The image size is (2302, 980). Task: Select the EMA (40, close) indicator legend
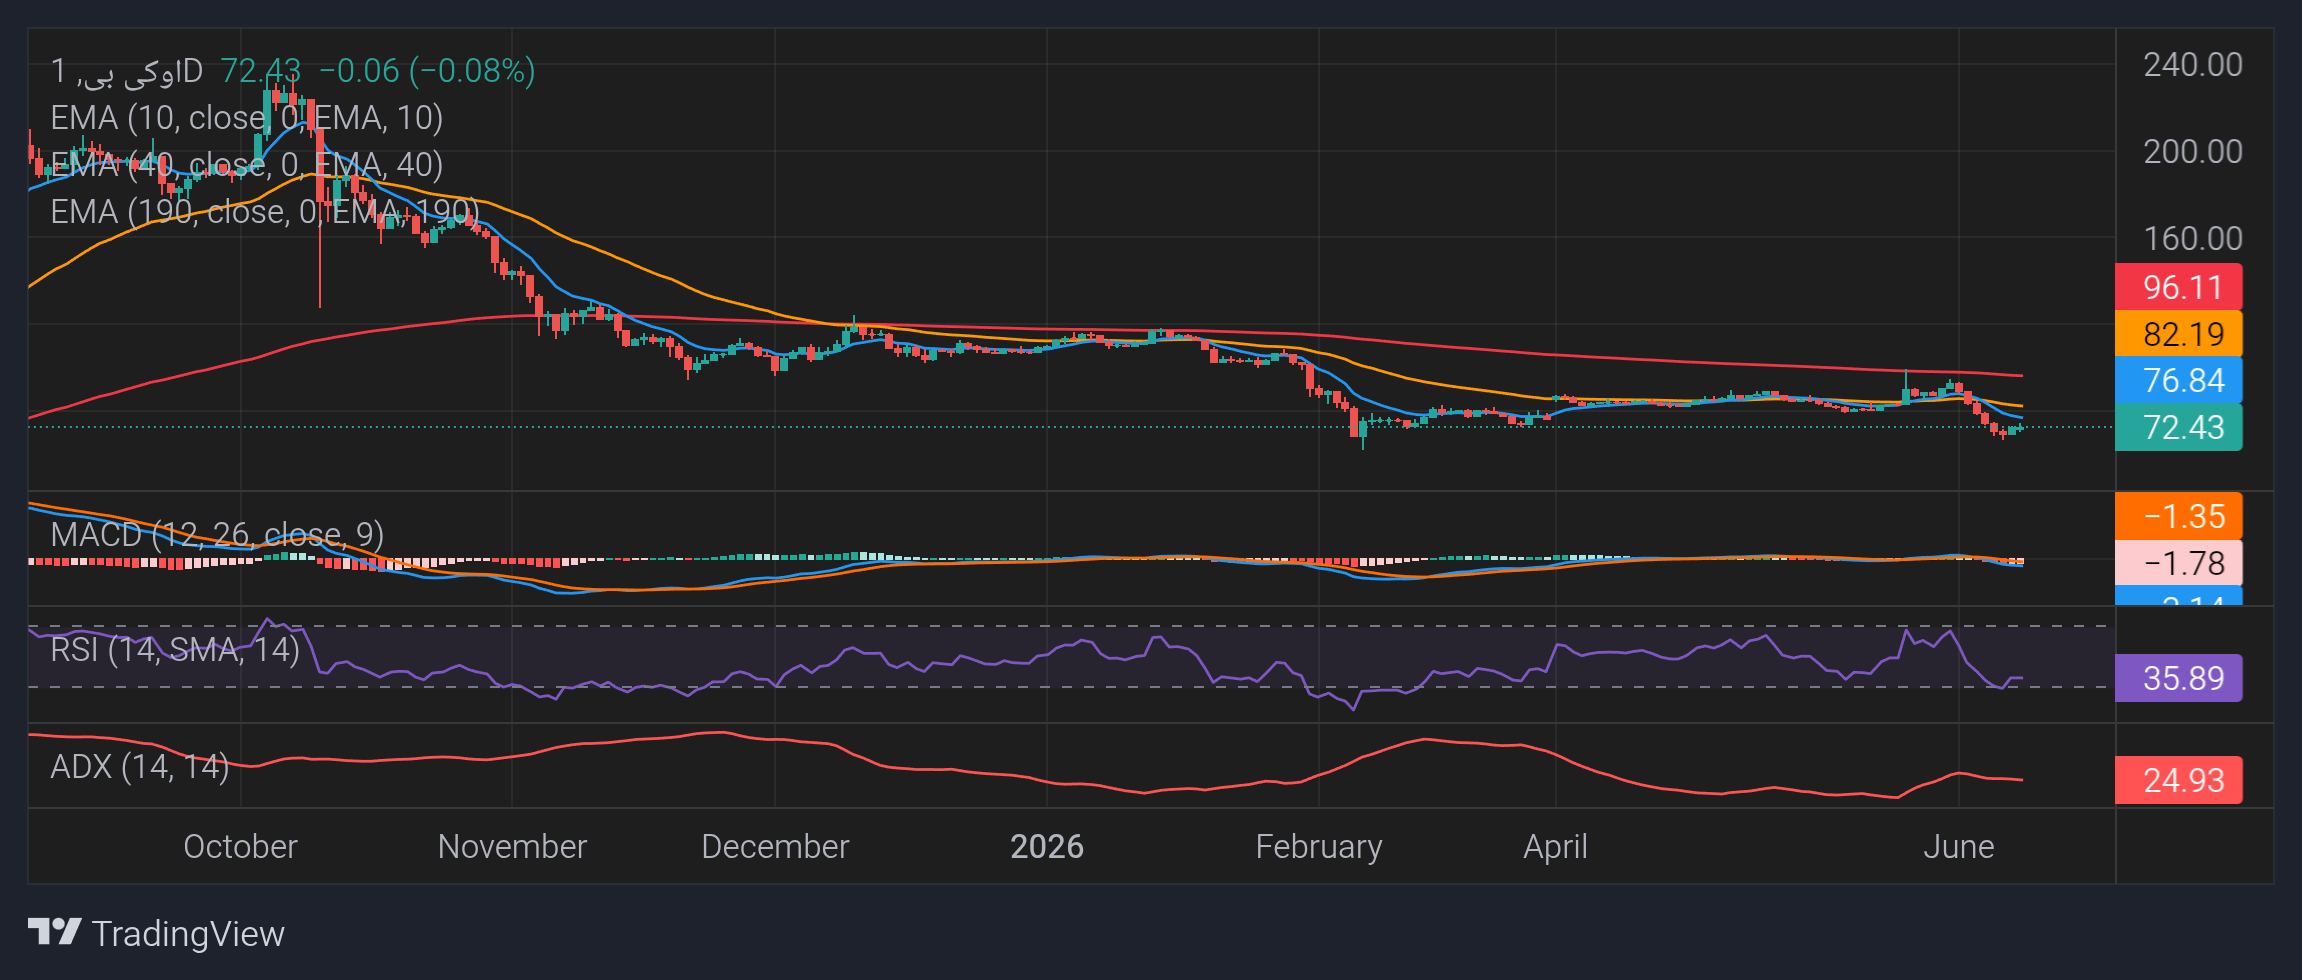point(247,165)
